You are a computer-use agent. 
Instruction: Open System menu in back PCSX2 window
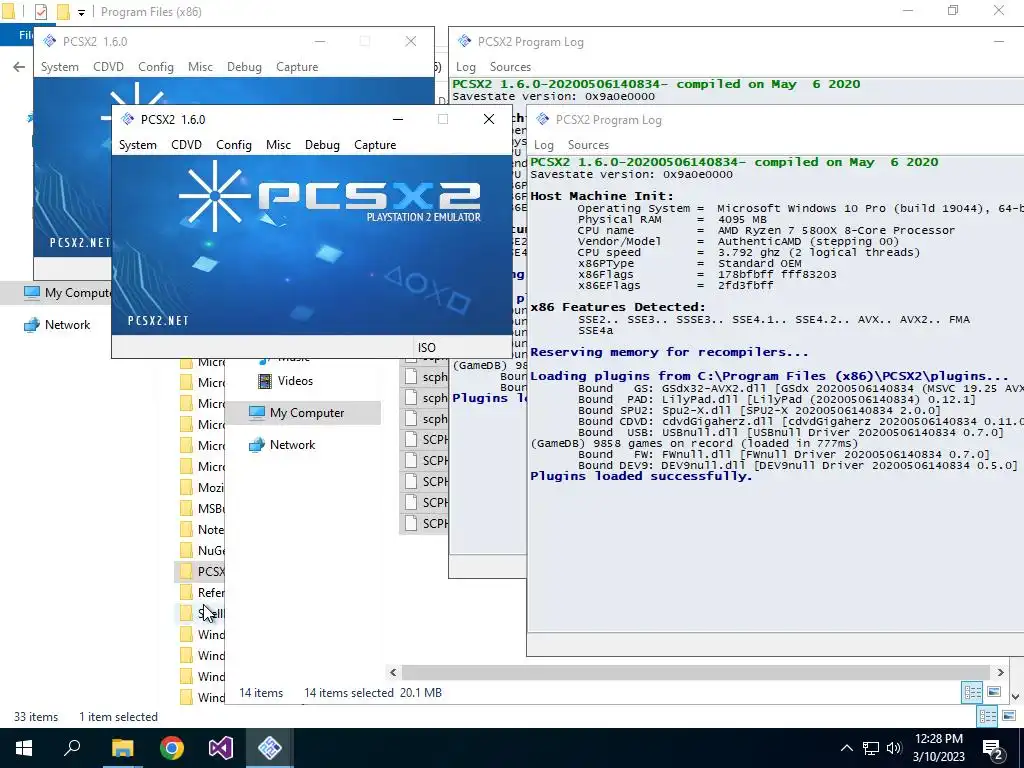(x=59, y=67)
